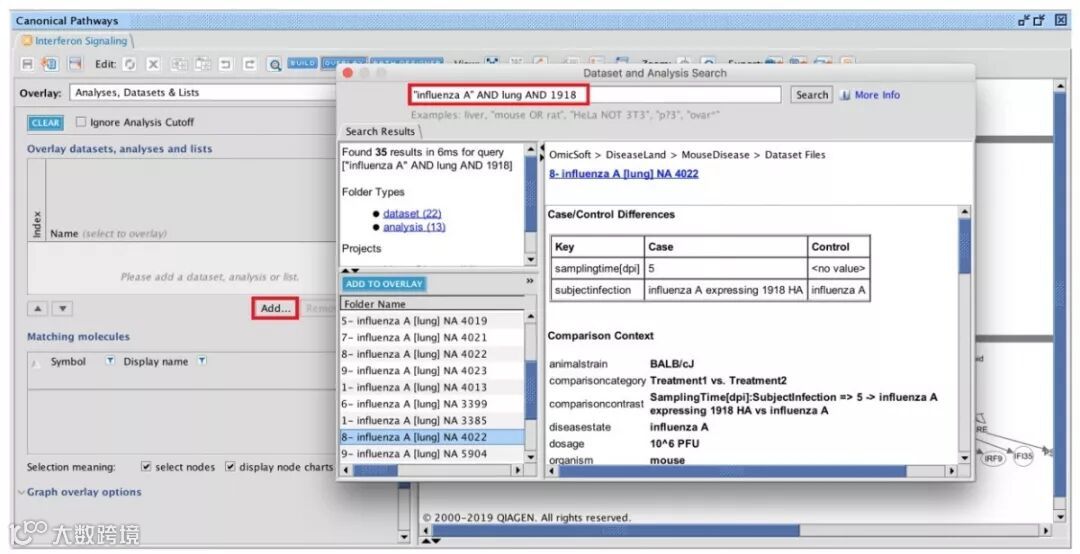This screenshot has width=1080, height=554.
Task: Click the Copy icon in Edit toolbar
Action: coord(179,64)
